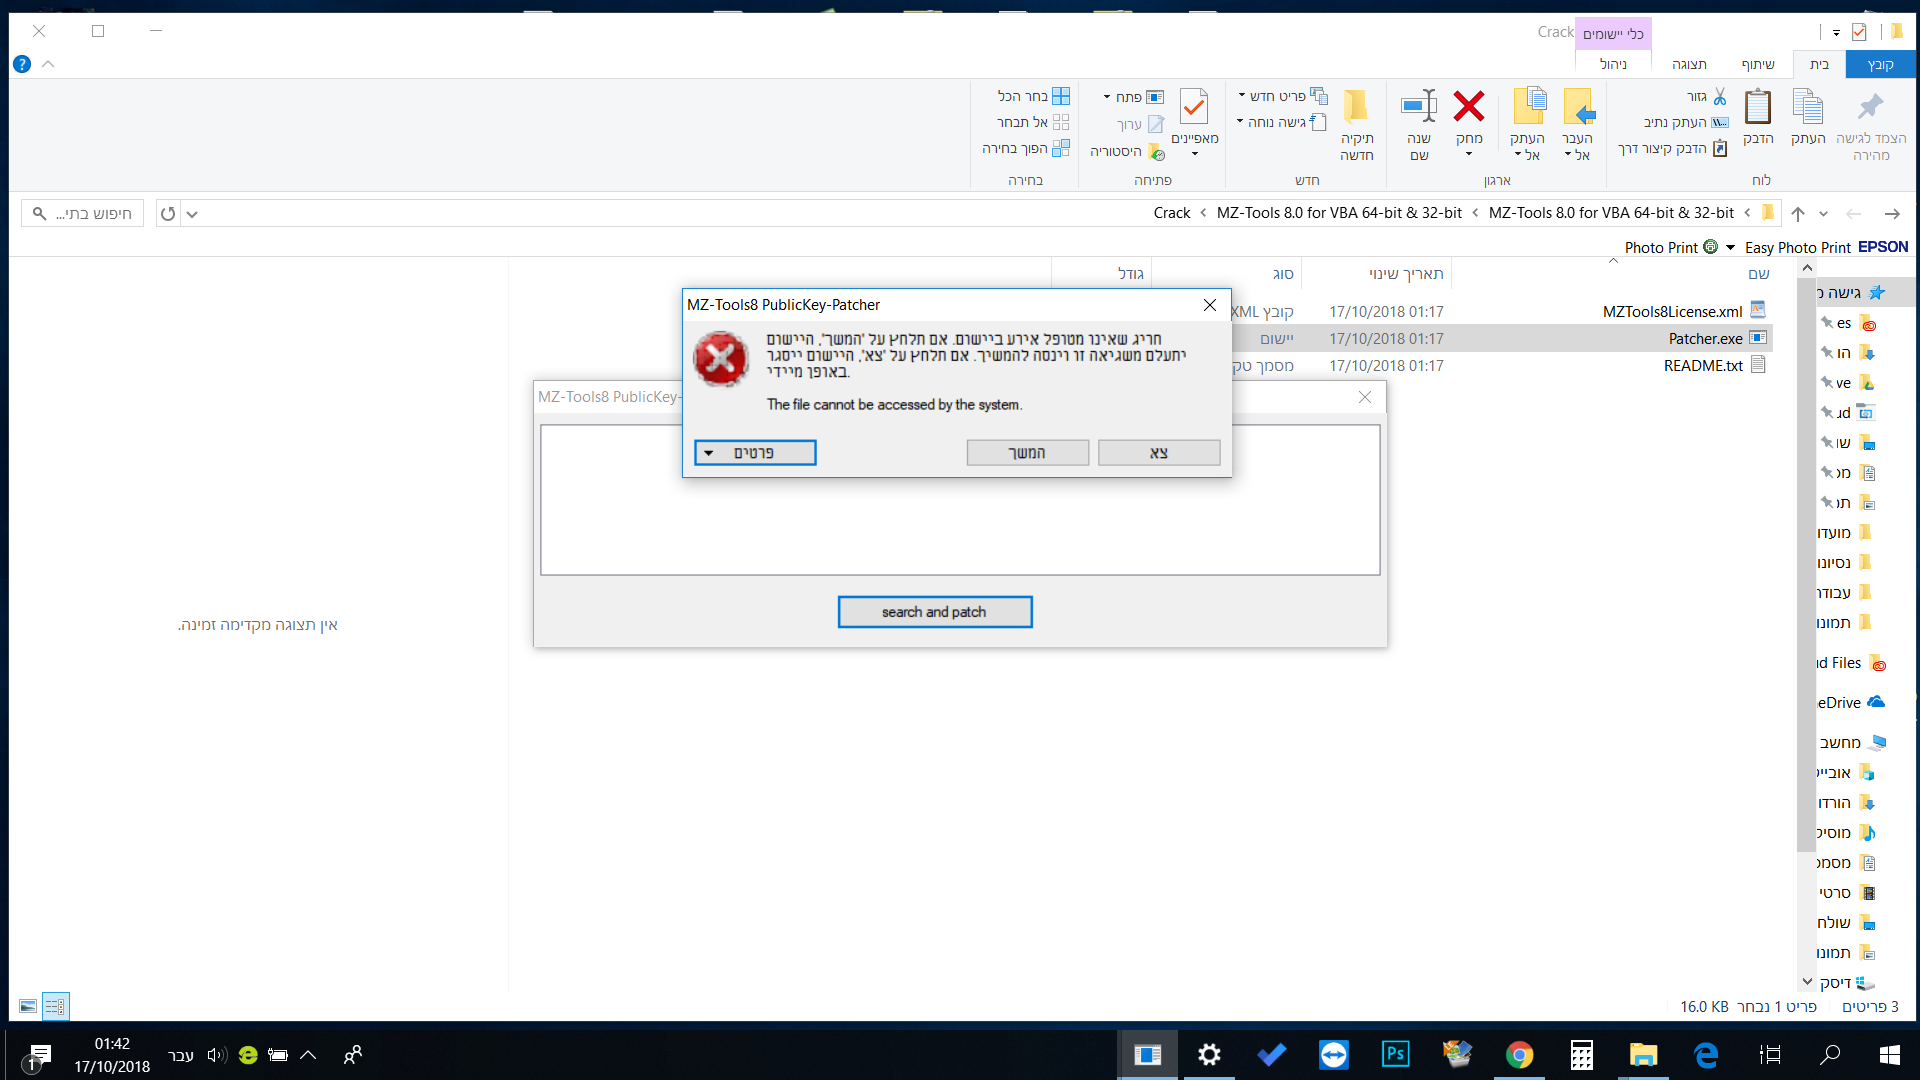The image size is (1920, 1080).
Task: Click the Quit (צא) button
Action: tap(1158, 453)
